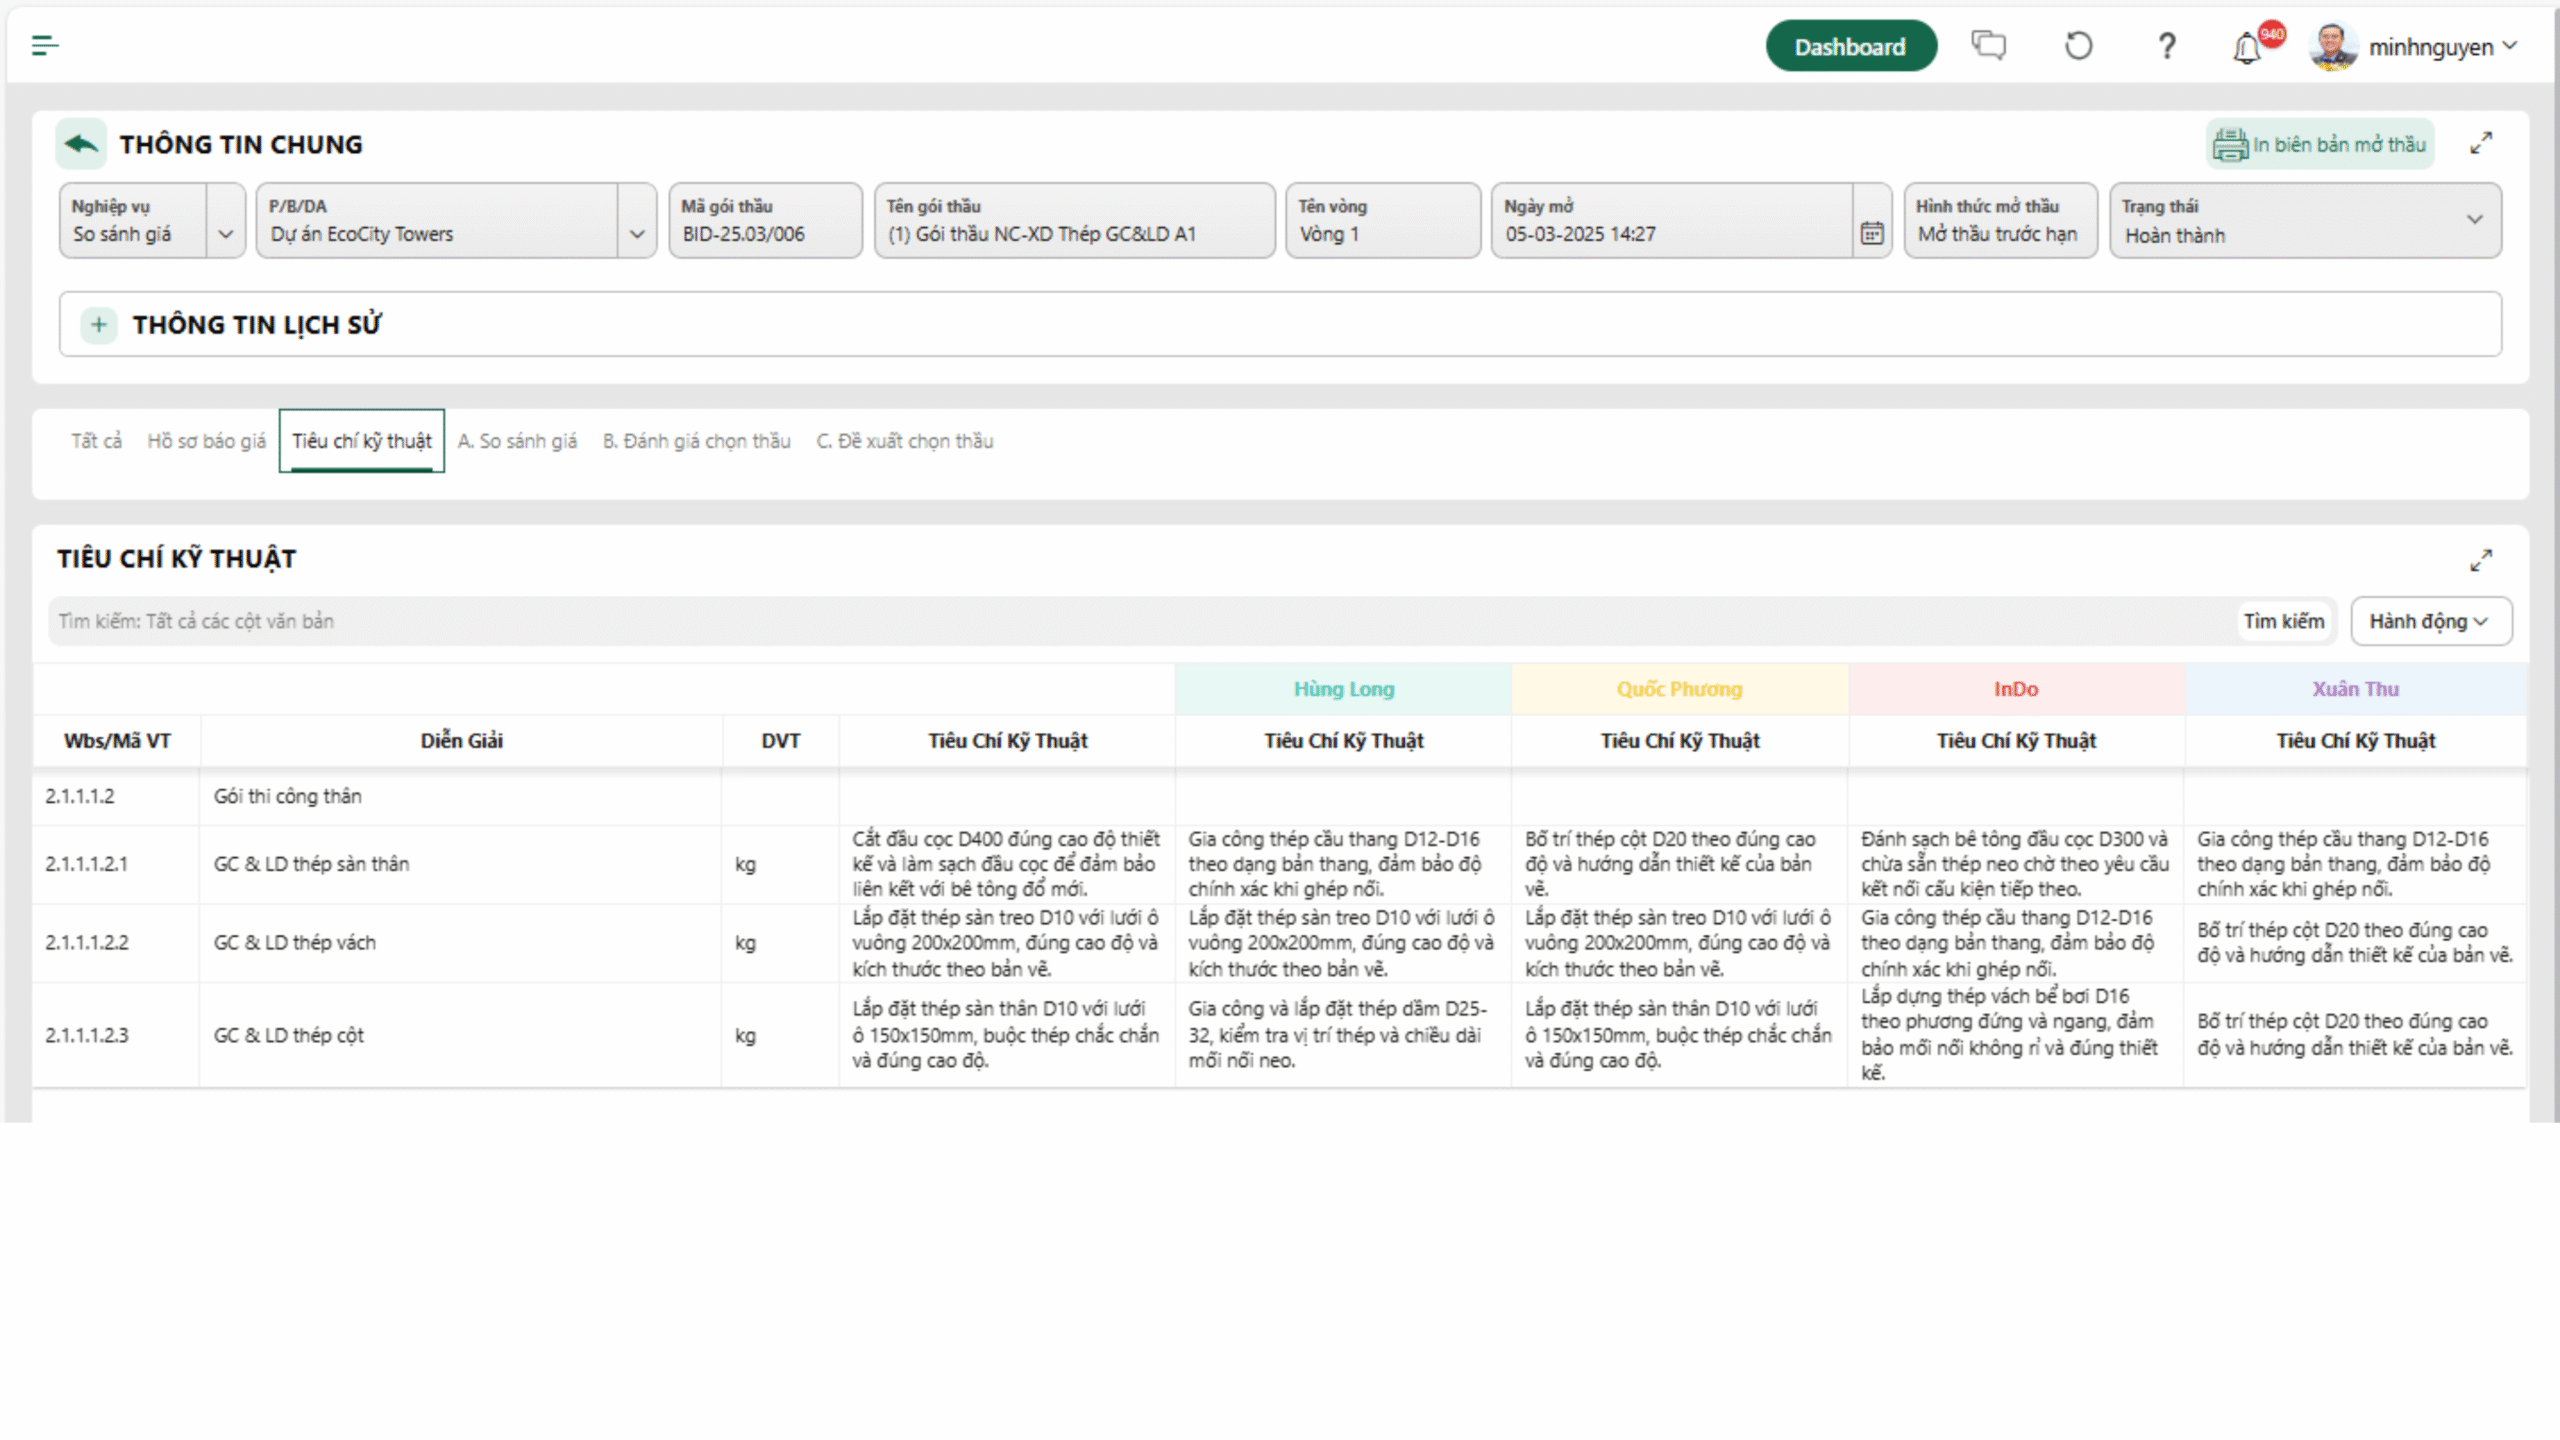Open the chat messages icon
The height and width of the screenshot is (1440, 2560).
click(x=1988, y=46)
